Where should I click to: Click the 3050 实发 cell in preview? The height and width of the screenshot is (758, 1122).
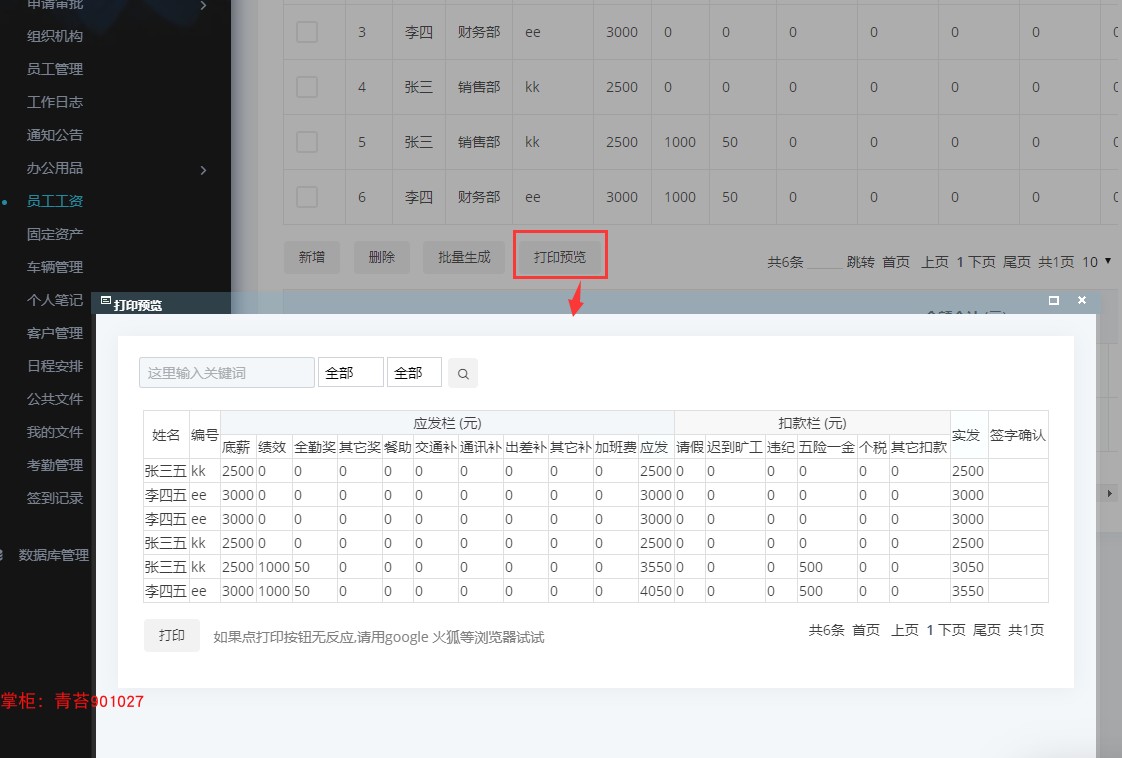pos(968,567)
